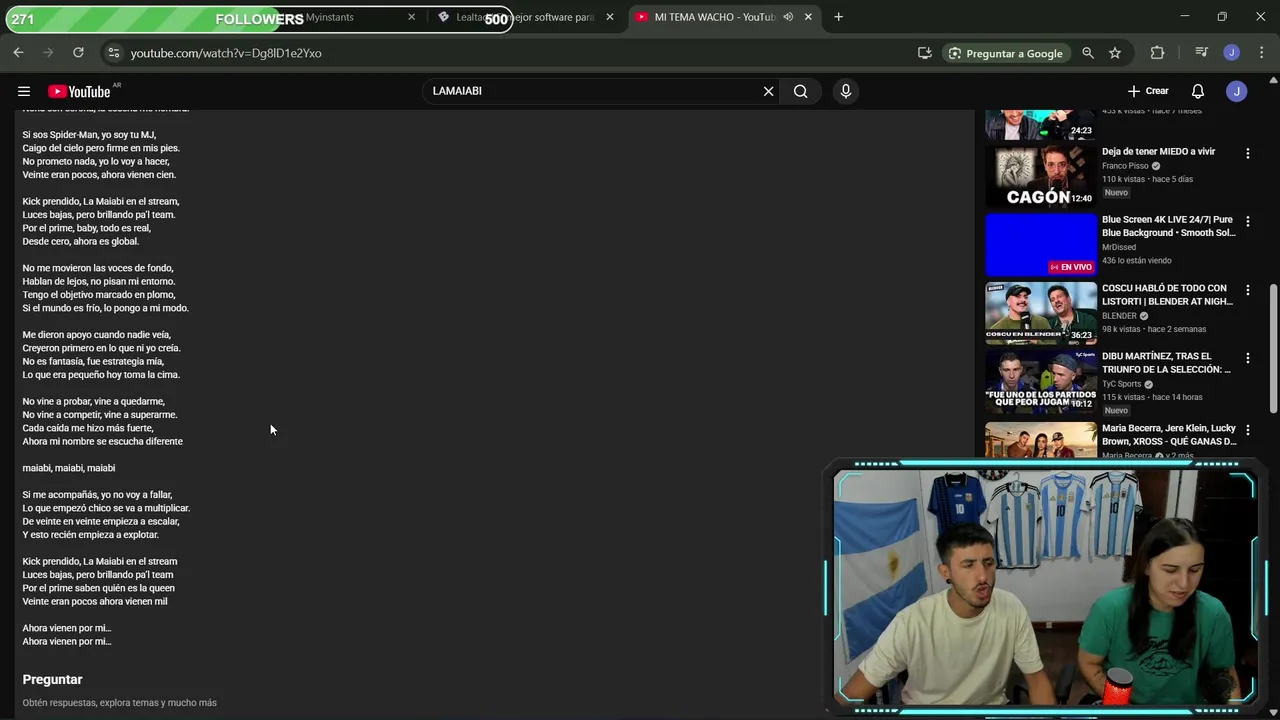Open options for Deja de tener MIEDO video
The image size is (1280, 720).
point(1247,154)
